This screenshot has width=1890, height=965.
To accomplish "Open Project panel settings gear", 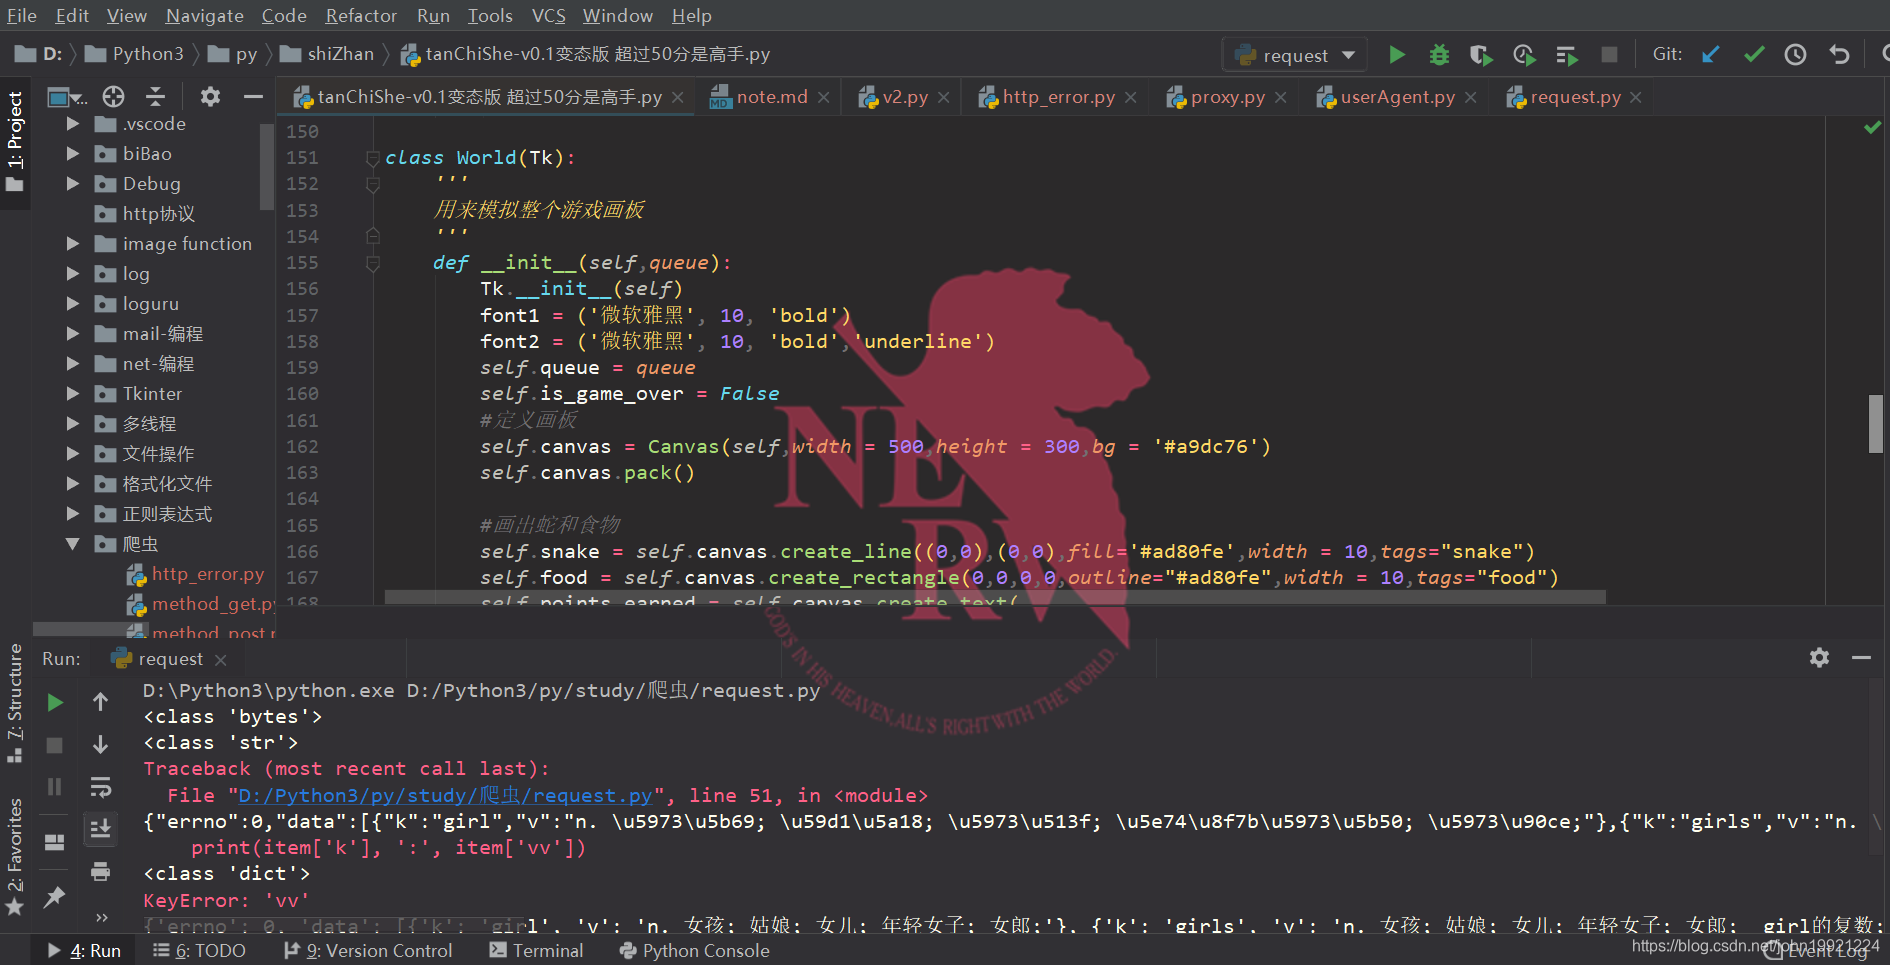I will [x=210, y=97].
